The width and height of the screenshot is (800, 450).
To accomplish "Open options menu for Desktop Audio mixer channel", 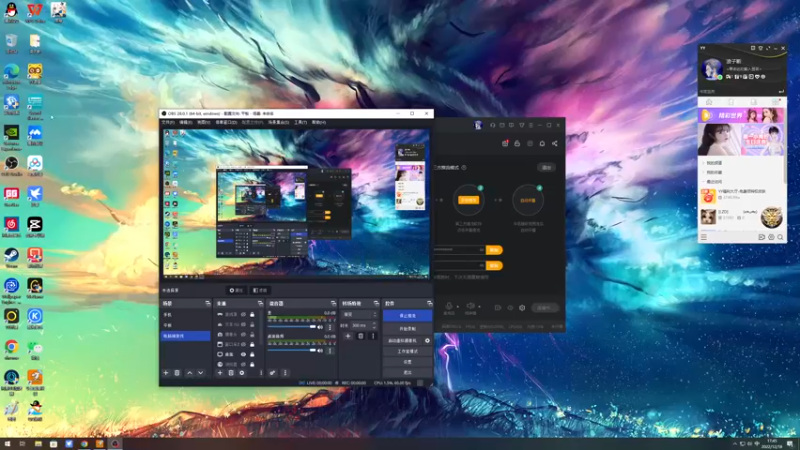I will point(330,351).
